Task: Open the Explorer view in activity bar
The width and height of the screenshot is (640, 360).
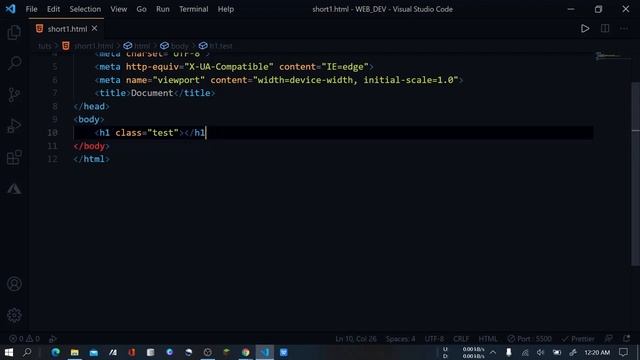Action: point(14,32)
